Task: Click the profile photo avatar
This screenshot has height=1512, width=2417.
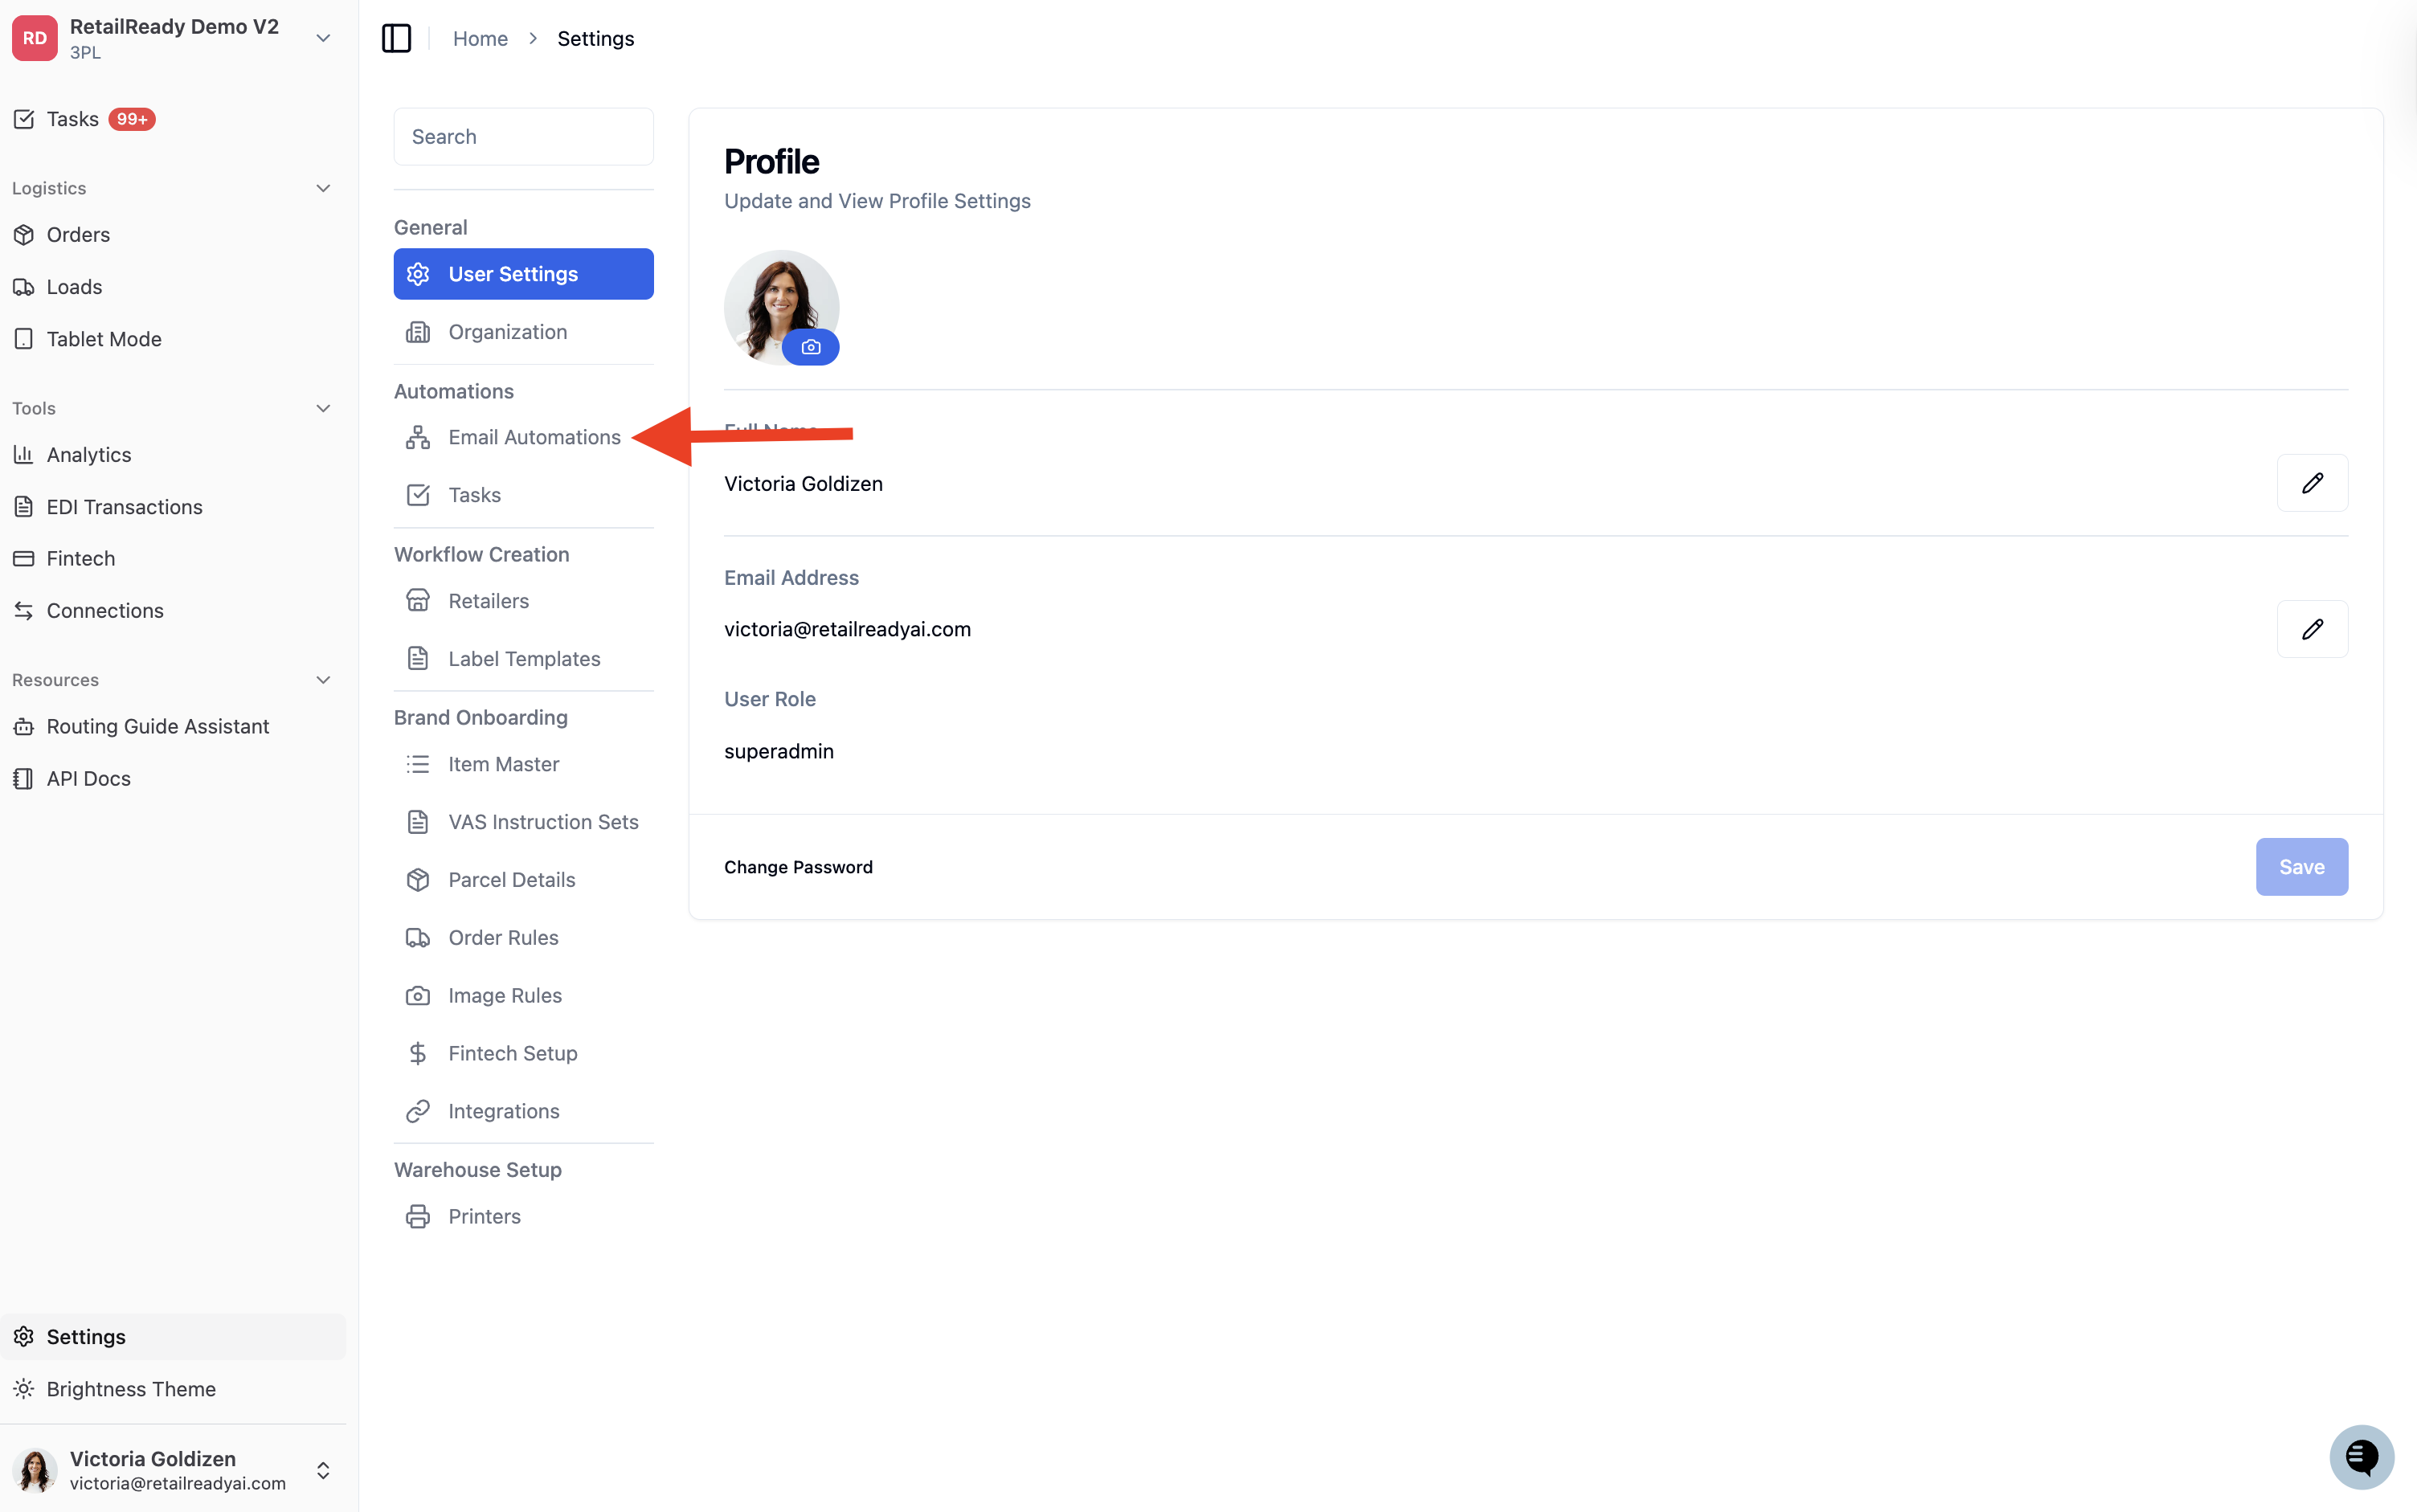Action: pyautogui.click(x=781, y=307)
